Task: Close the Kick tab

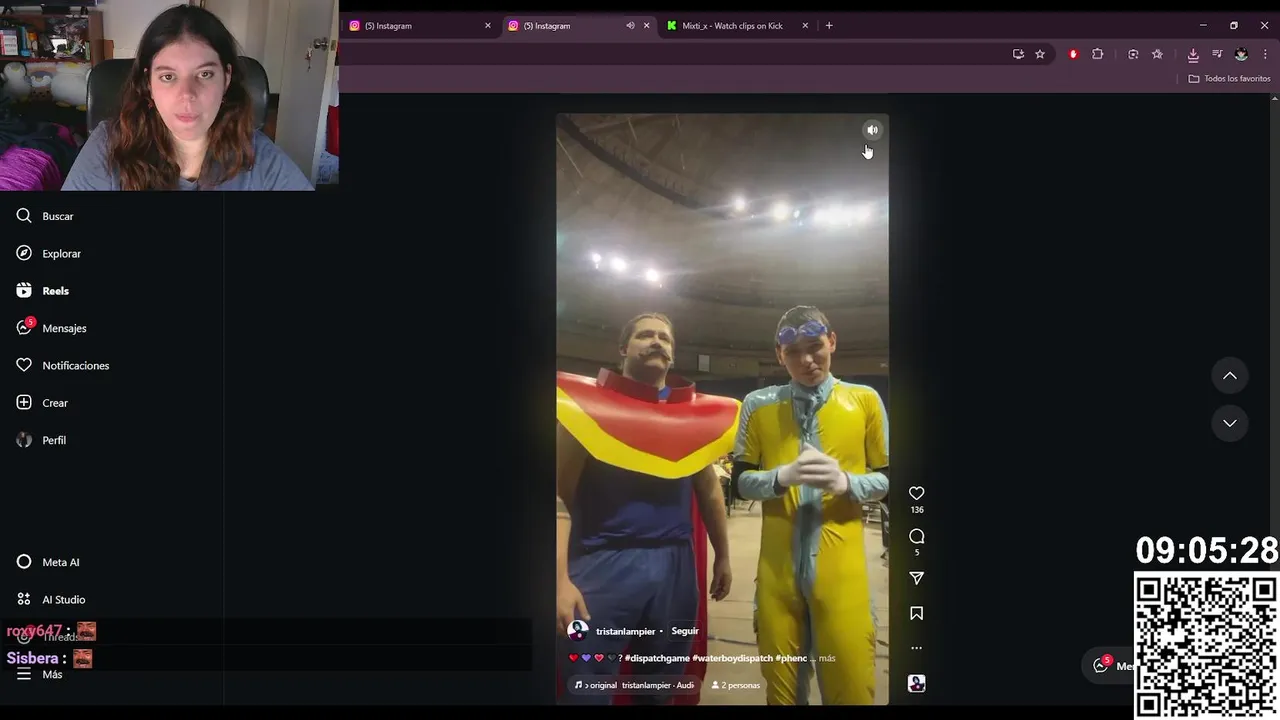Action: 805,26
